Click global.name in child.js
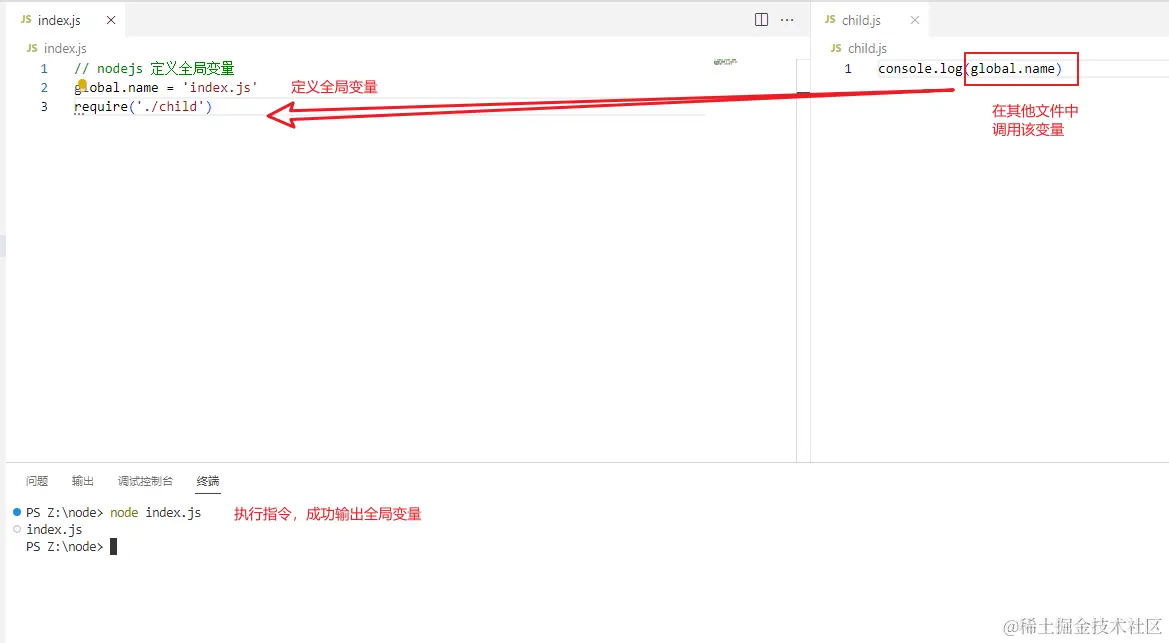Viewport: 1169px width, 643px height. point(1012,69)
